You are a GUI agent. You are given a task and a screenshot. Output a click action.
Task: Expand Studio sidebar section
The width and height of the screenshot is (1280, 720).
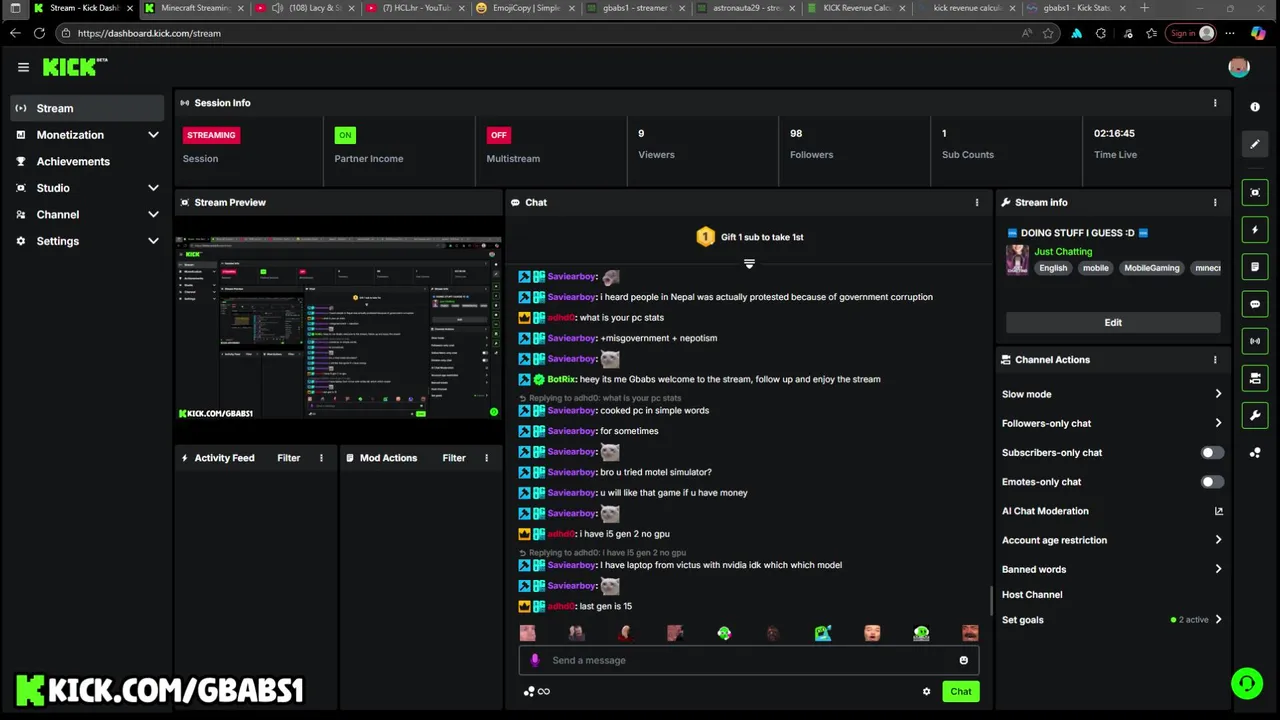point(153,188)
